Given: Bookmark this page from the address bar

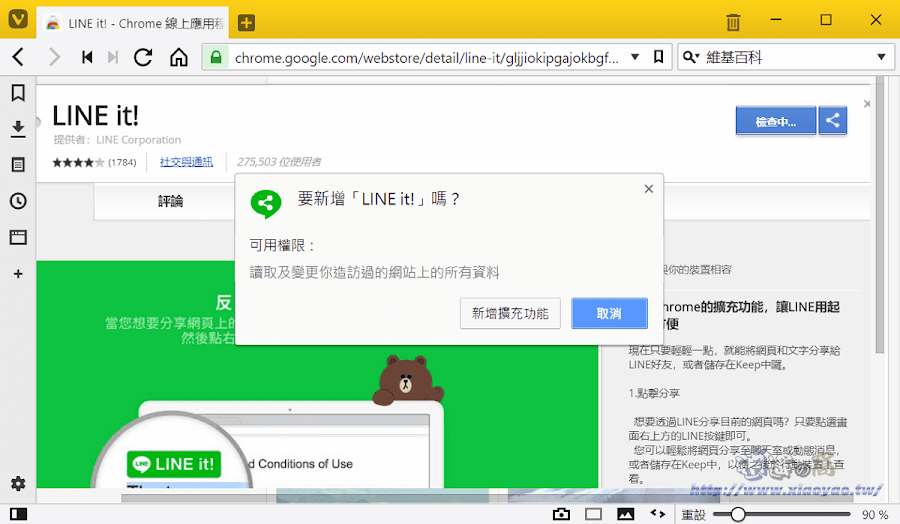Looking at the screenshot, I should 658,57.
